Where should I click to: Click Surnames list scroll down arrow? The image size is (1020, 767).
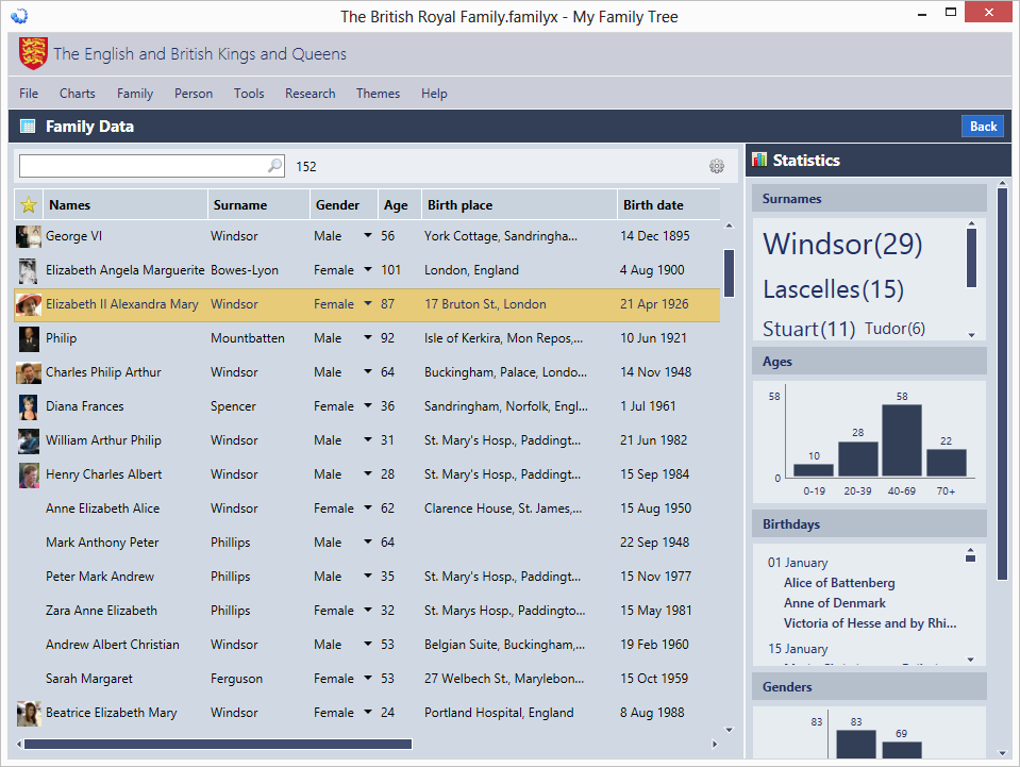[972, 335]
